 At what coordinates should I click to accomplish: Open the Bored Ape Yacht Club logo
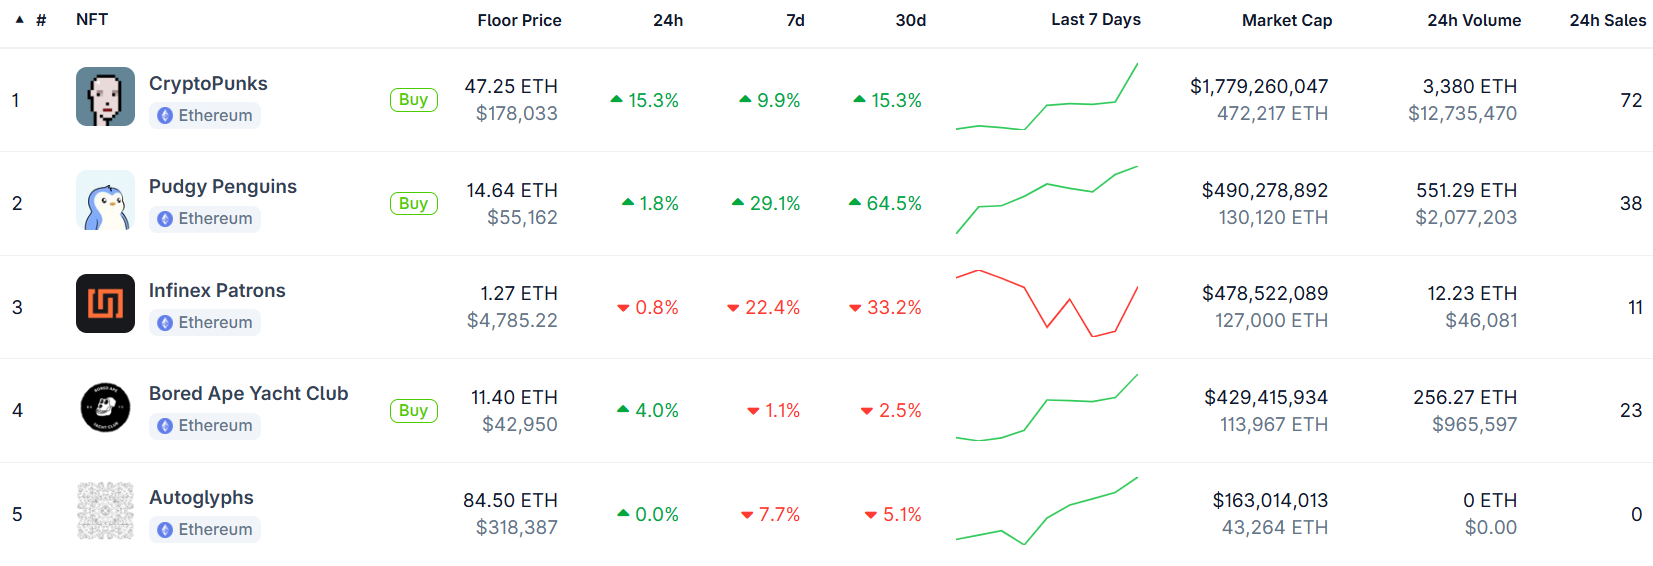(x=105, y=407)
